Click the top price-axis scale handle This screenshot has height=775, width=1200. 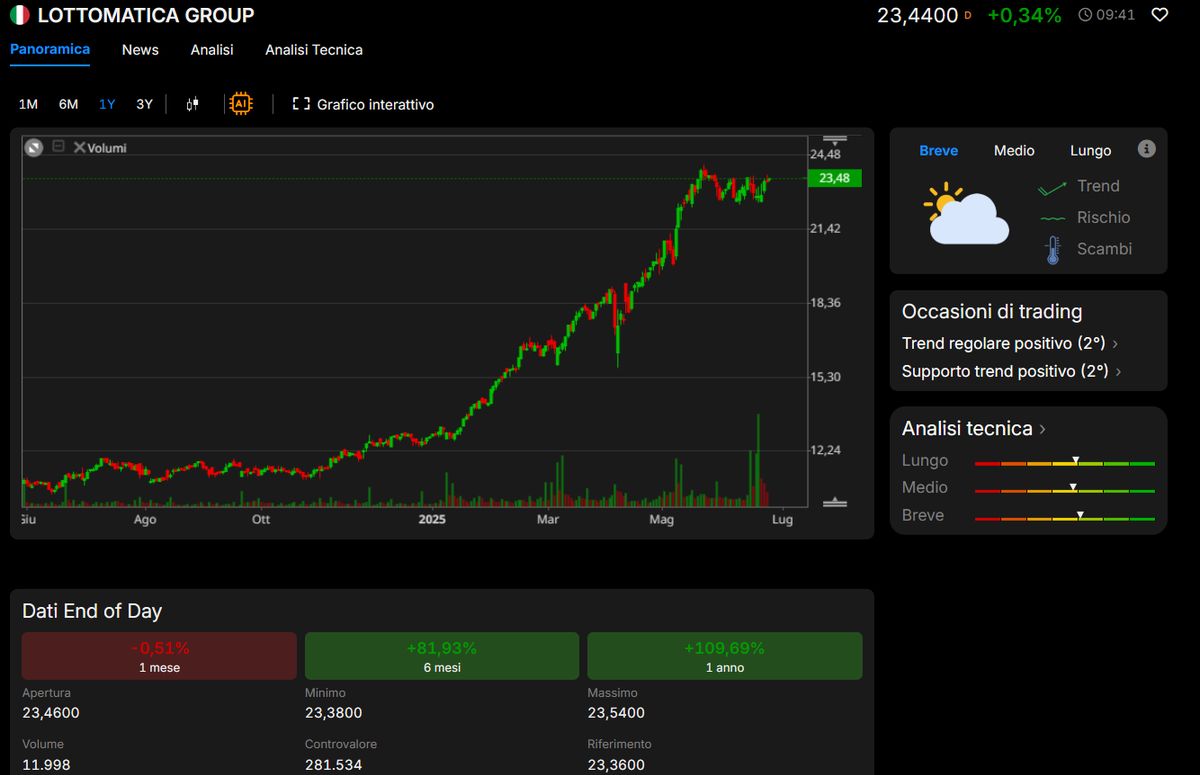(x=834, y=138)
